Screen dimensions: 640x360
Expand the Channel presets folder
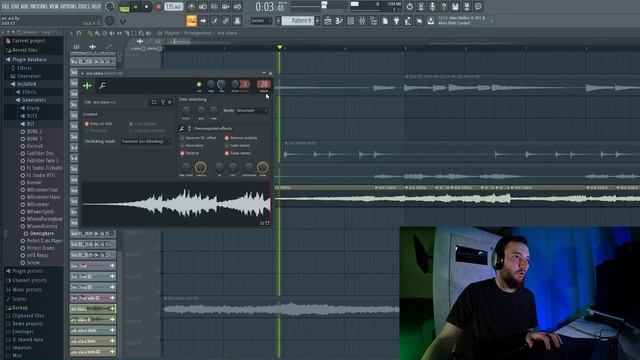pos(29,280)
